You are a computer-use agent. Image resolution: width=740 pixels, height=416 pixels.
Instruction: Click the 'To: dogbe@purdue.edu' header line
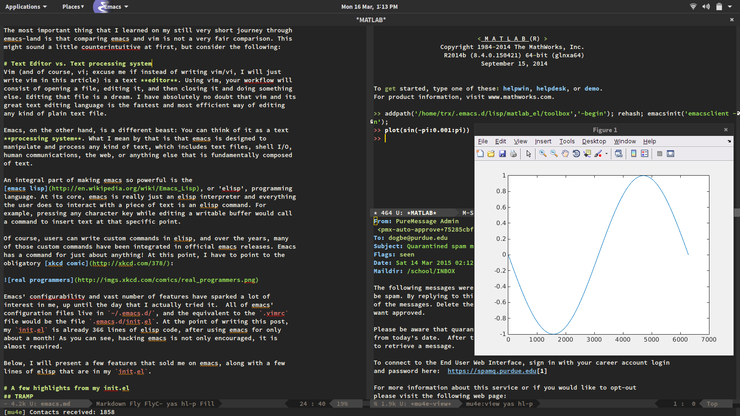coord(411,238)
